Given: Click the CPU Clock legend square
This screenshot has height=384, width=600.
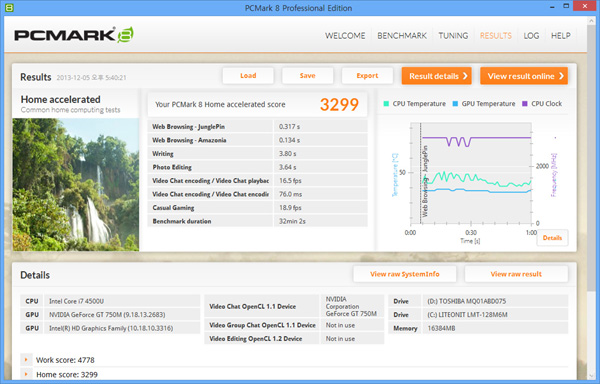Looking at the screenshot, I should pos(525,104).
